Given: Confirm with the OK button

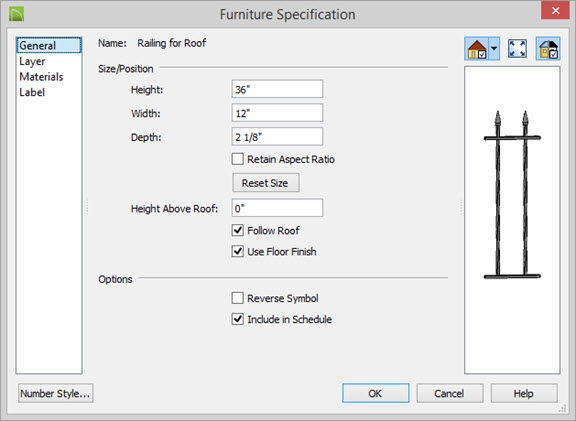Looking at the screenshot, I should [x=375, y=393].
